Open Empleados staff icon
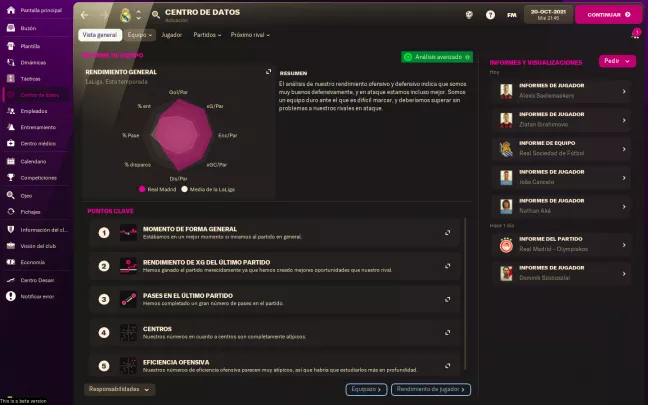This screenshot has height=405, width=648. click(11, 111)
